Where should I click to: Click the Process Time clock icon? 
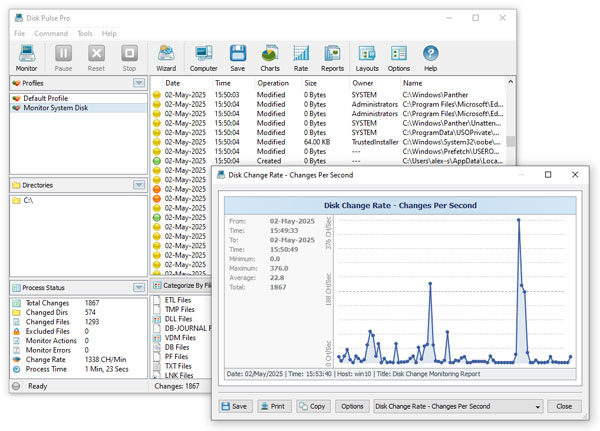pyautogui.click(x=16, y=369)
